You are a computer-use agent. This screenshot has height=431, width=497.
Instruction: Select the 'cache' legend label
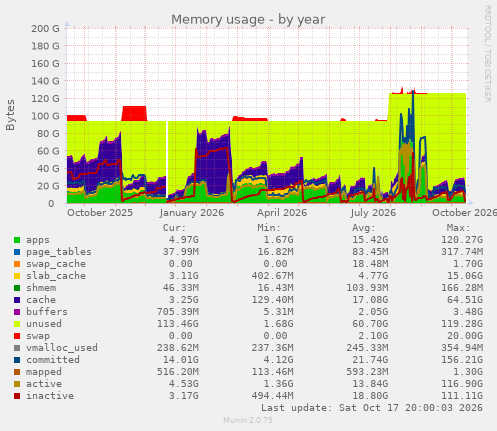pos(41,300)
